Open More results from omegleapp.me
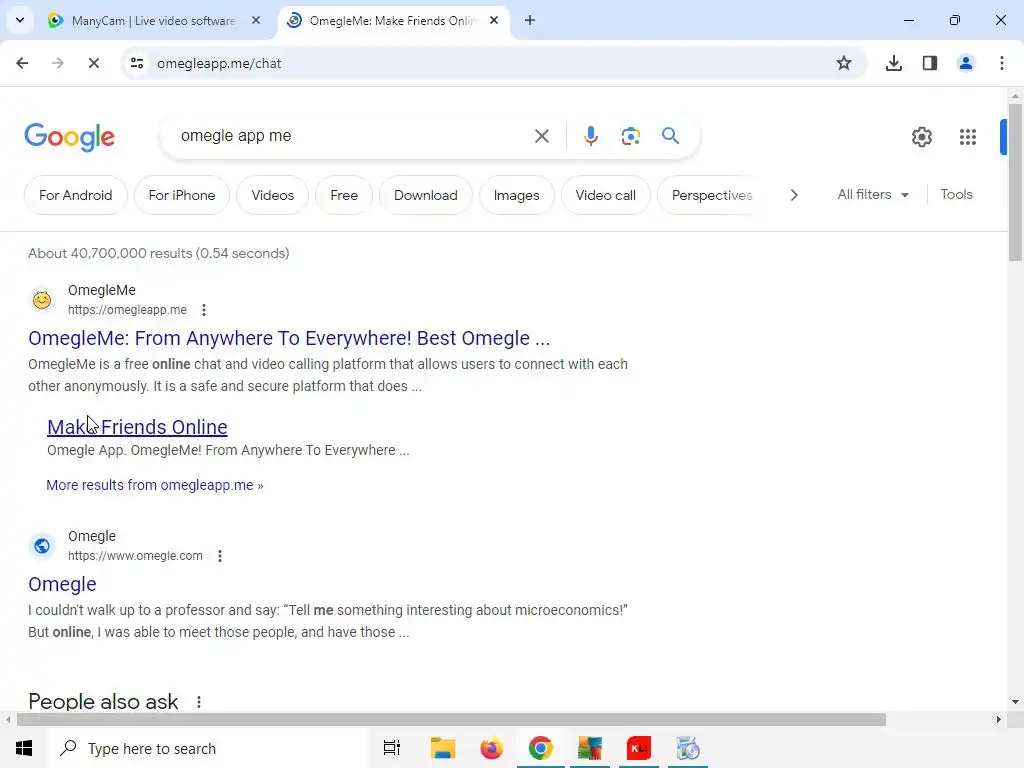Image resolution: width=1024 pixels, height=768 pixels. [x=155, y=485]
